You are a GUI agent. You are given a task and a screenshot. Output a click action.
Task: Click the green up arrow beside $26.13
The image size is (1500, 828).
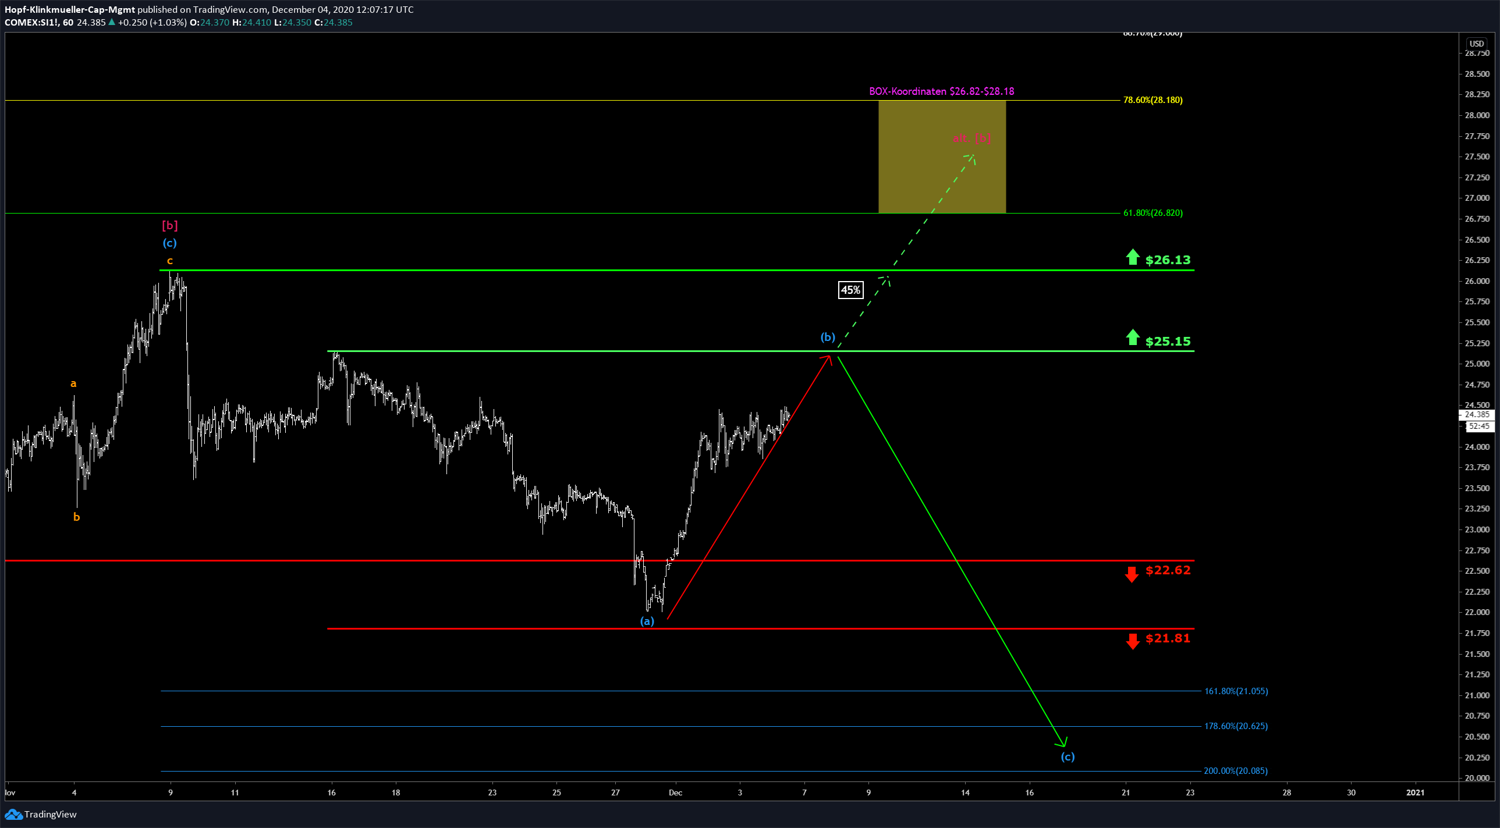(x=1132, y=257)
